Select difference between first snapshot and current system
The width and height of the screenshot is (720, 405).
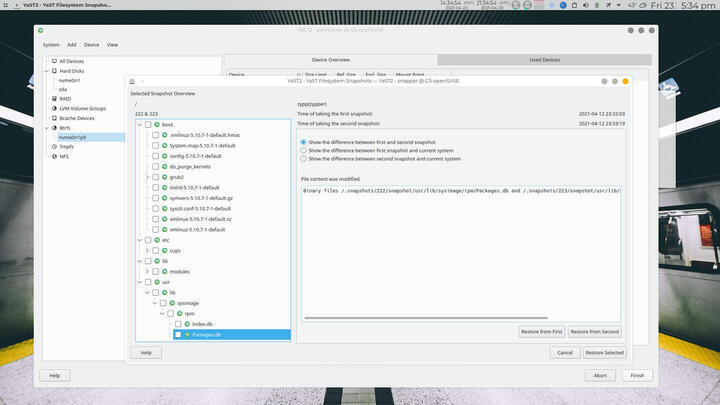pos(303,150)
